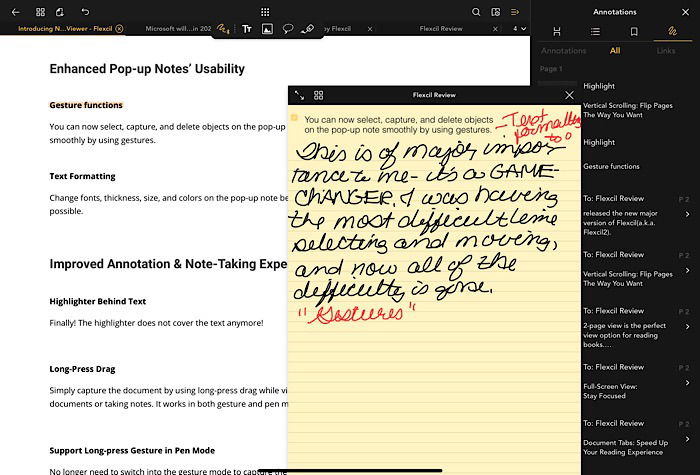Viewport: 700px width, 475px height.
Task: Switch to the bookmarks tab in sidebar
Action: click(x=634, y=32)
